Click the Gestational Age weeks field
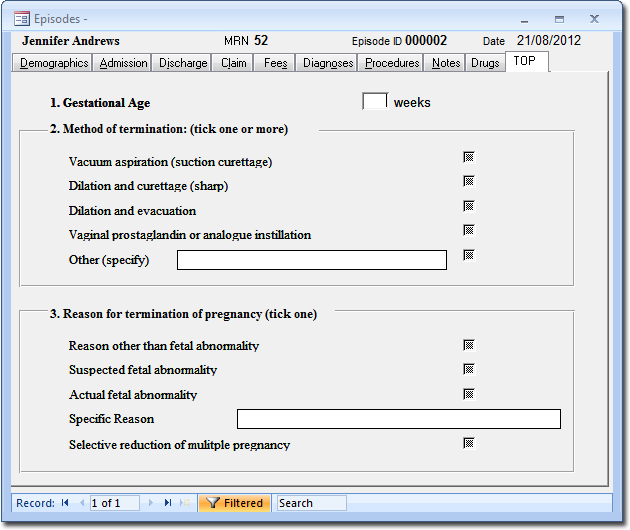Image resolution: width=630 pixels, height=530 pixels. pos(374,101)
